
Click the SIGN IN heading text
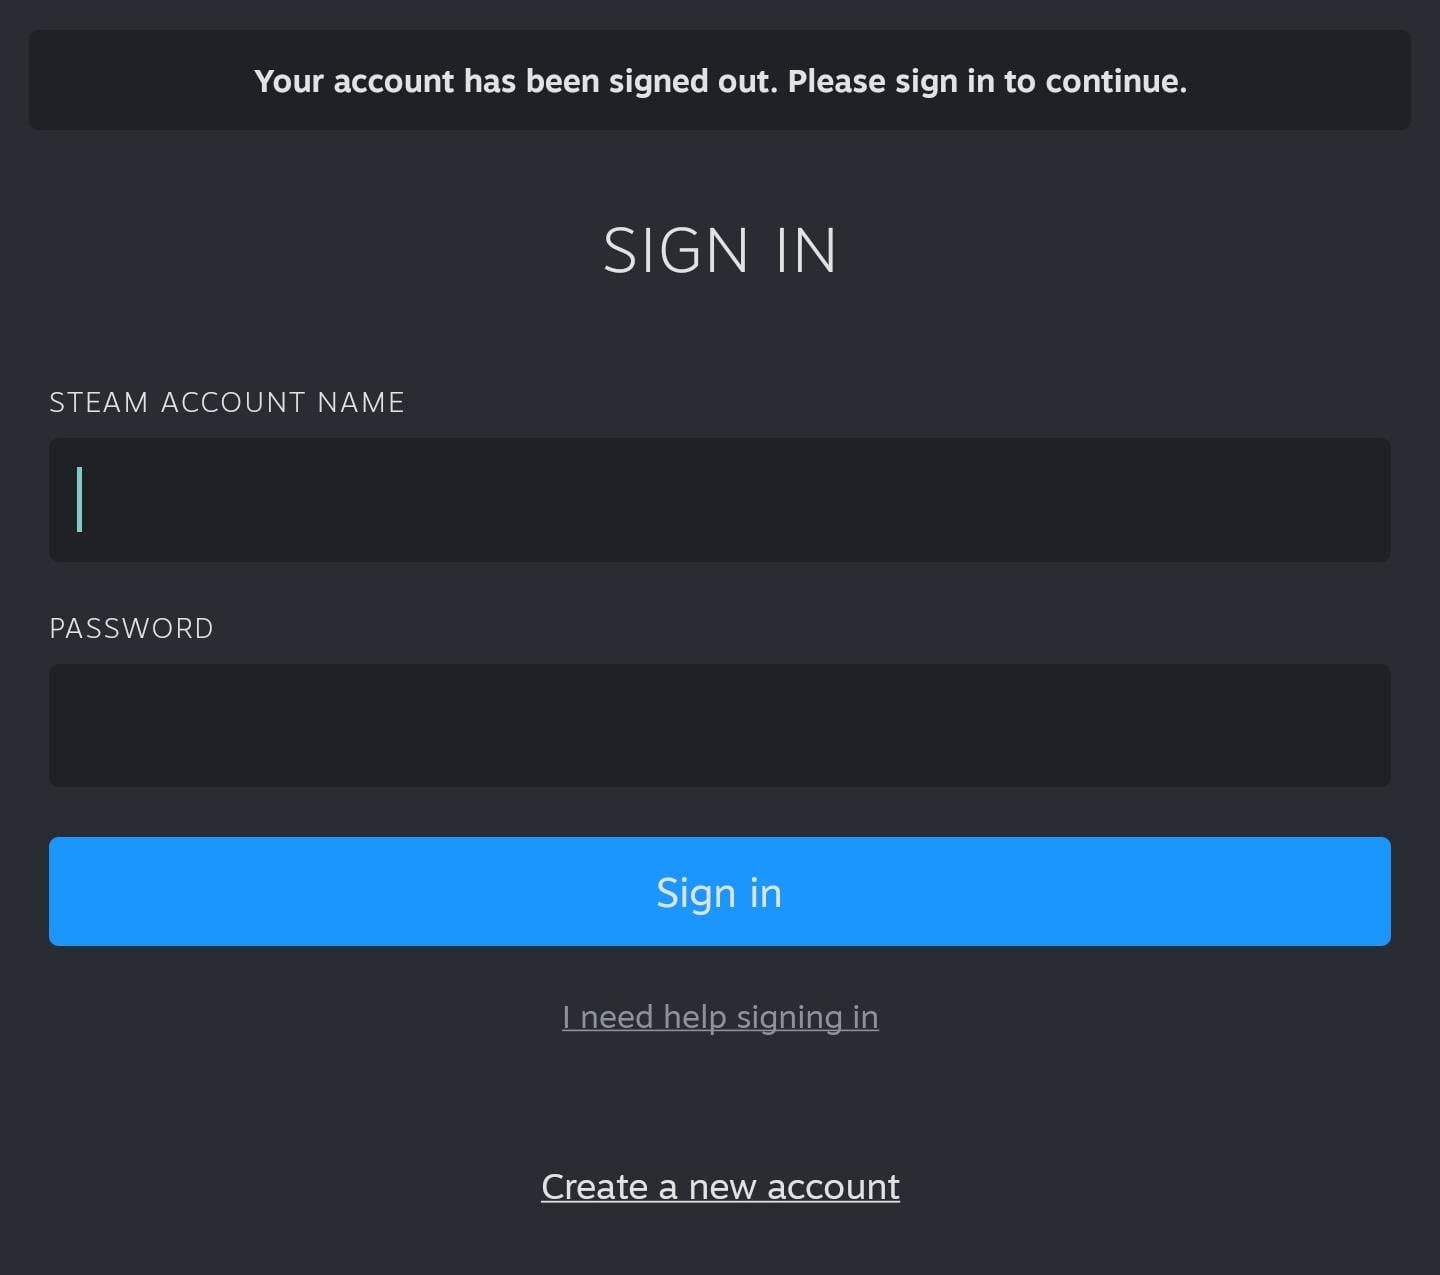[720, 250]
